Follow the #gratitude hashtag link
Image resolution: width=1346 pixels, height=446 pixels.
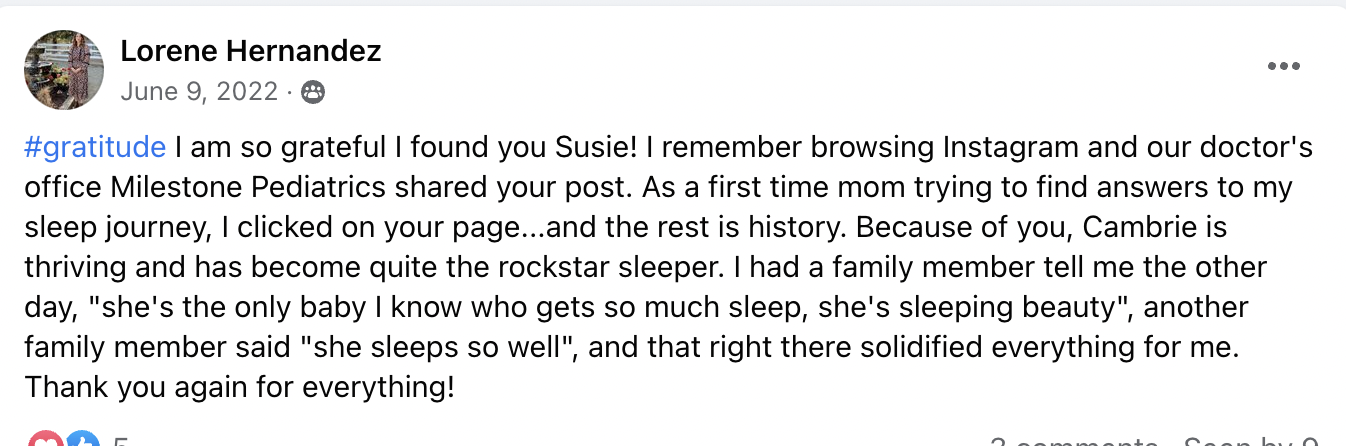click(94, 148)
